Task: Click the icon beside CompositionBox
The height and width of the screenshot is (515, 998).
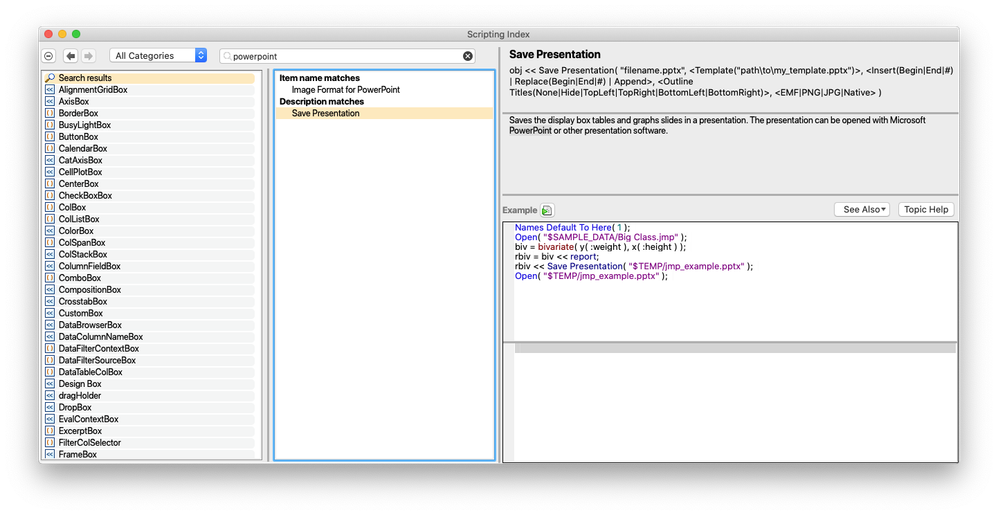Action: 50,290
